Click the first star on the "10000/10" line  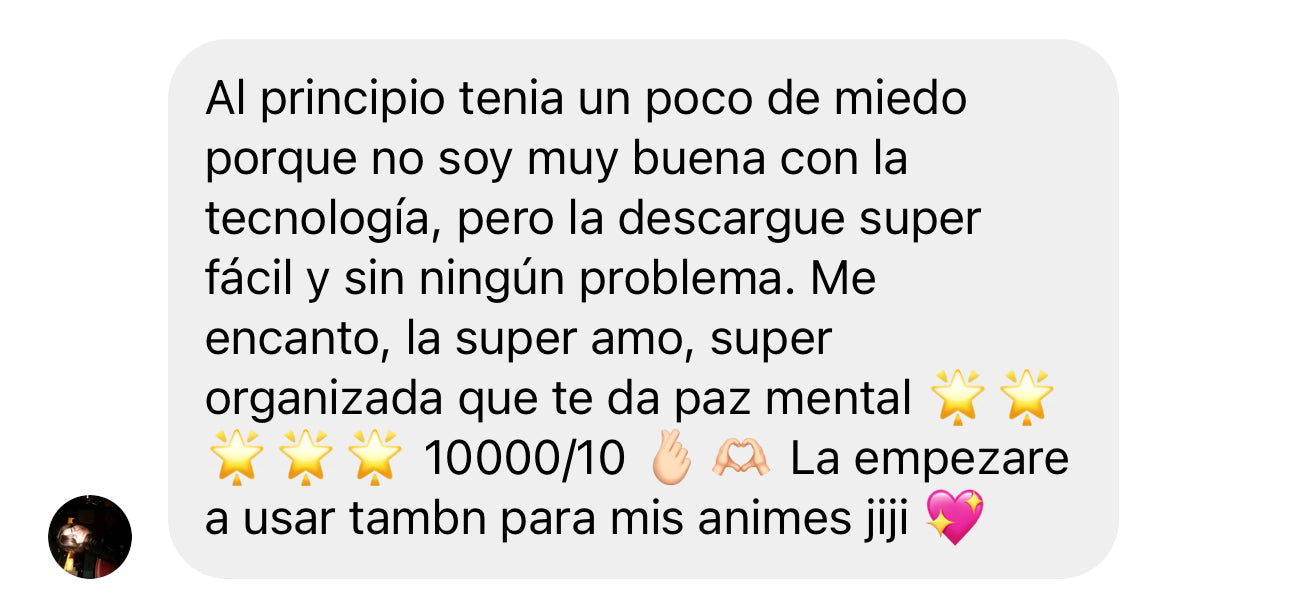(236, 459)
